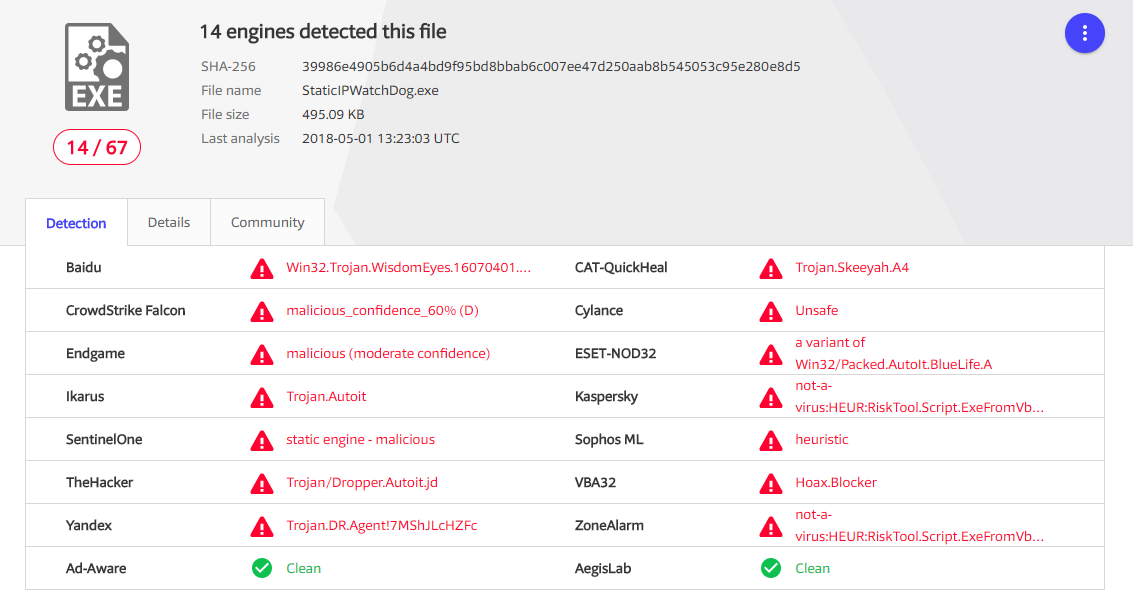The height and width of the screenshot is (590, 1133).
Task: Click the Yandex result Trojan.DR.Agent!7MShJLcHZFc
Action: pyautogui.click(x=382, y=525)
